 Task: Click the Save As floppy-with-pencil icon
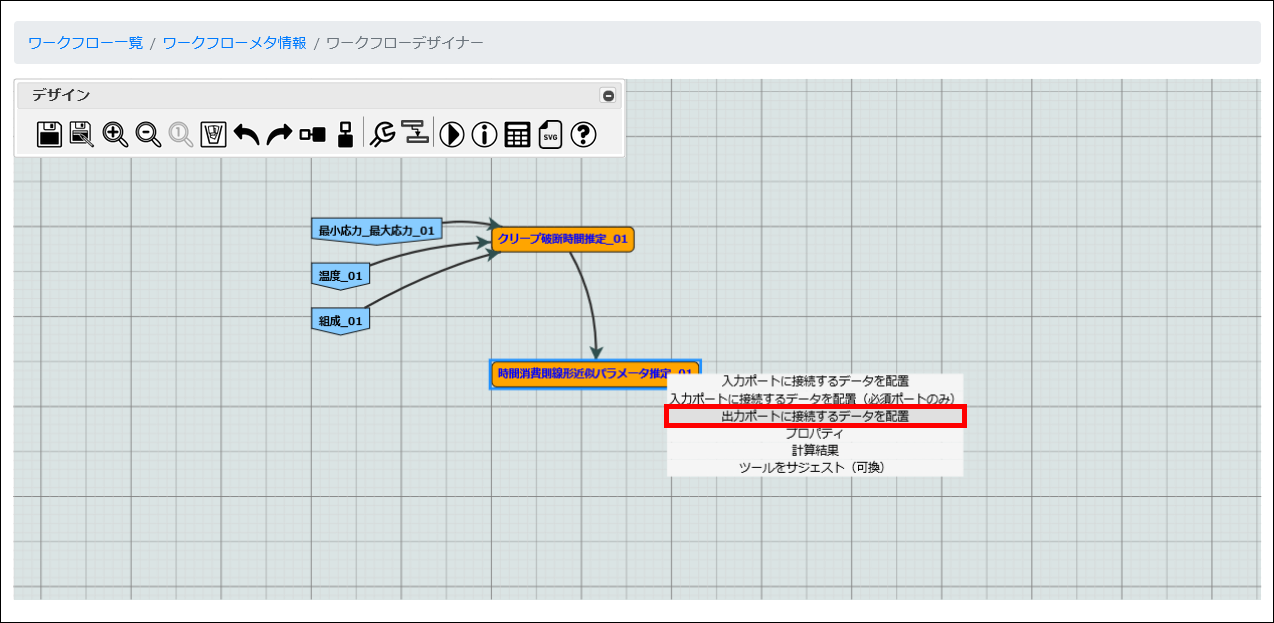82,134
